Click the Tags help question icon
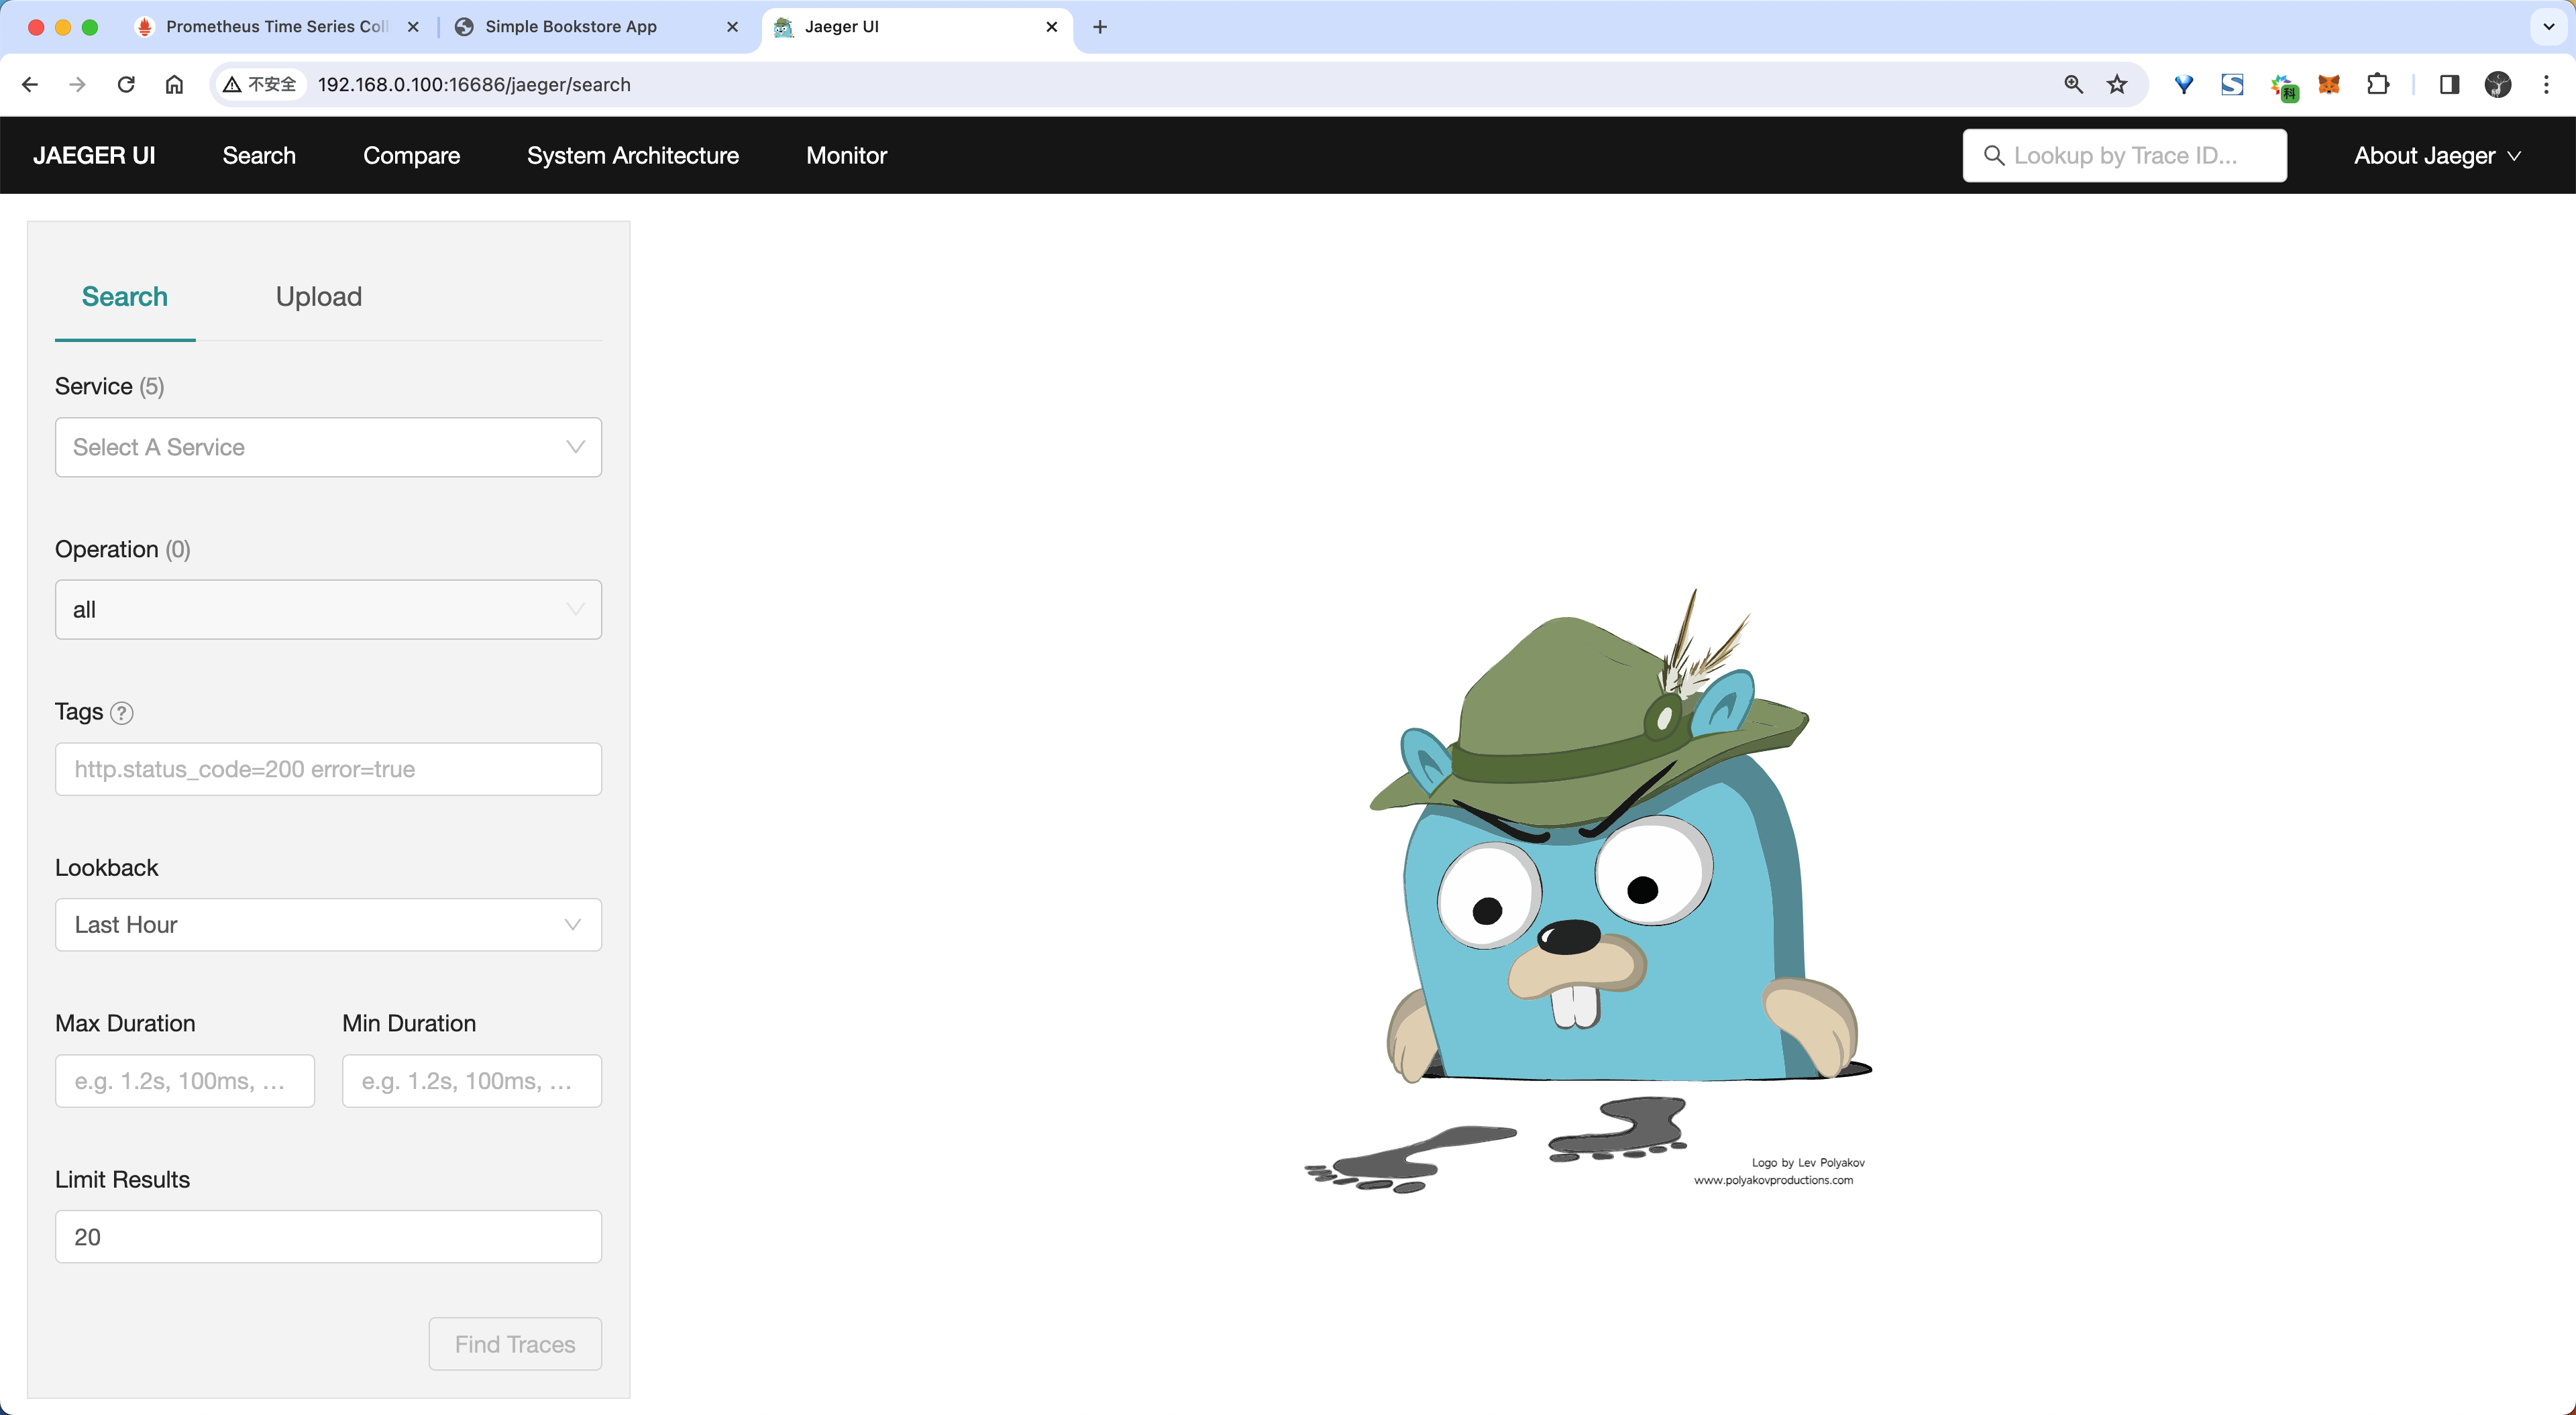 [121, 713]
